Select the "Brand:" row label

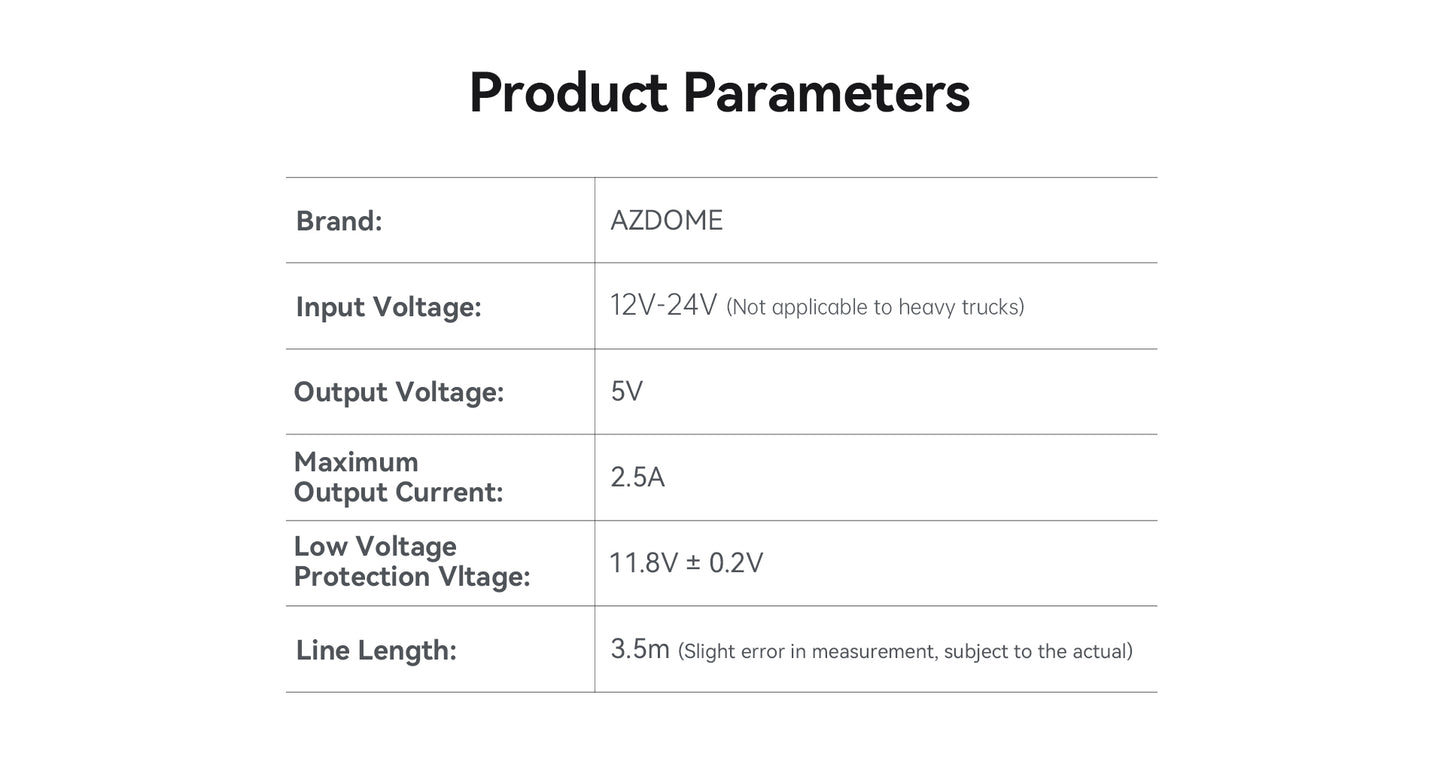(x=339, y=221)
